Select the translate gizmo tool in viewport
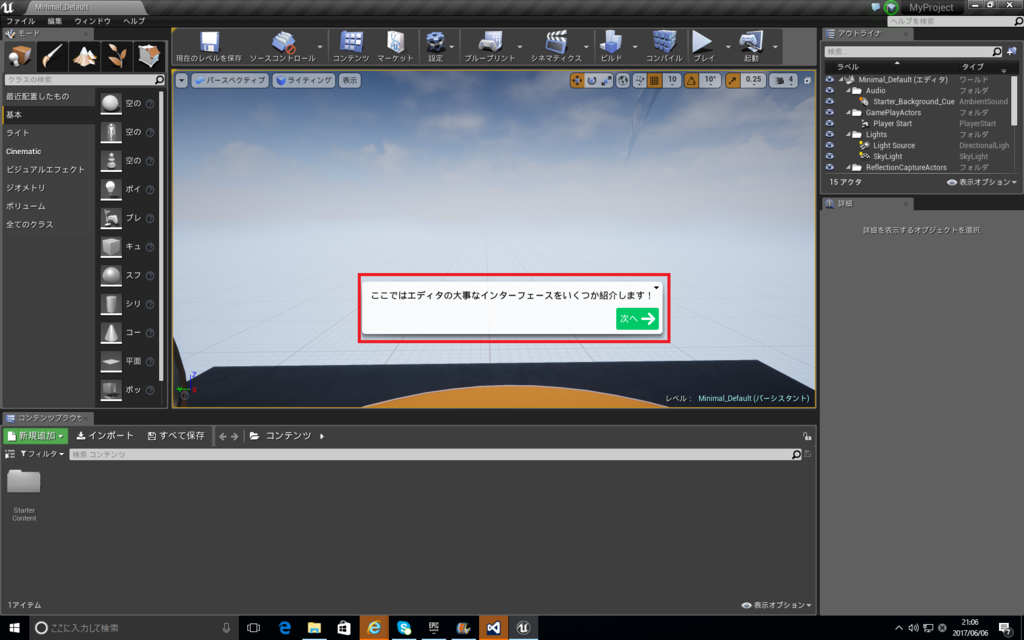 tap(577, 80)
